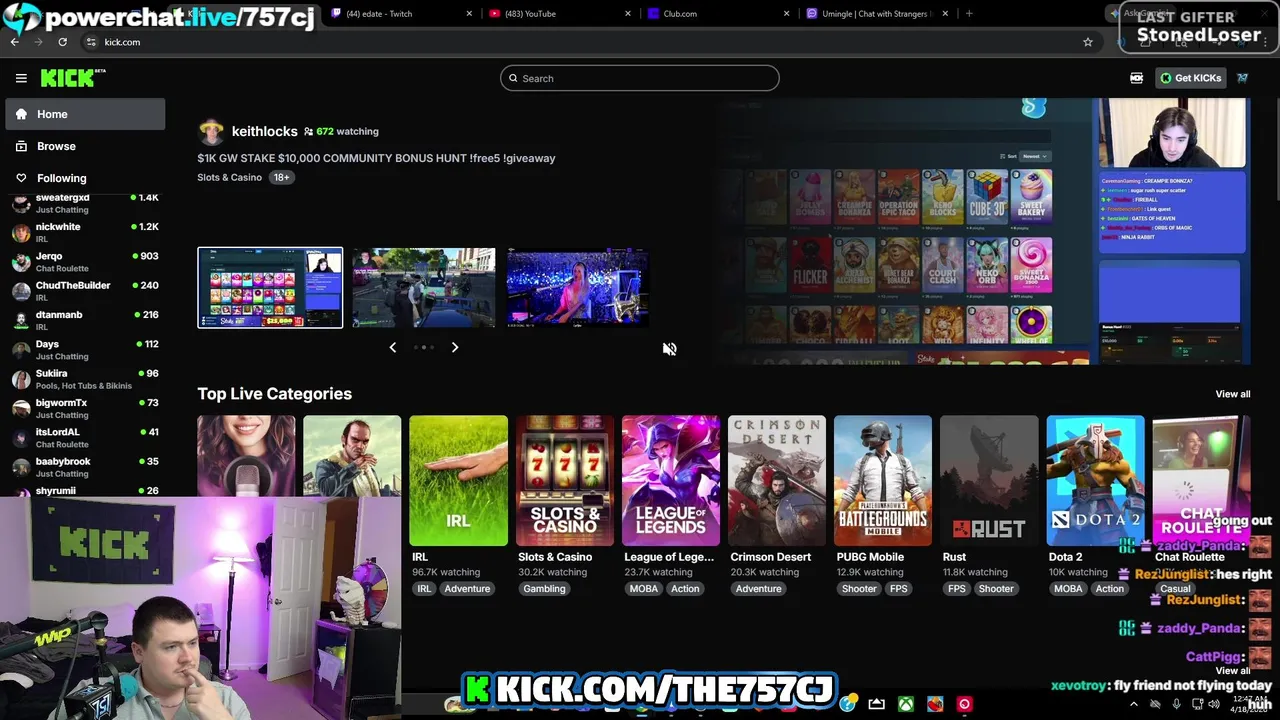Screen dimensions: 1280x720
Task: Switch to the edate - Twitch tab
Action: [x=400, y=14]
